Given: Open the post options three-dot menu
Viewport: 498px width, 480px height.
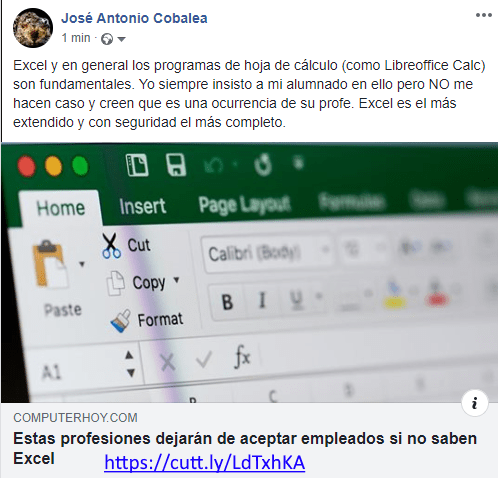Looking at the screenshot, I should tap(484, 15).
